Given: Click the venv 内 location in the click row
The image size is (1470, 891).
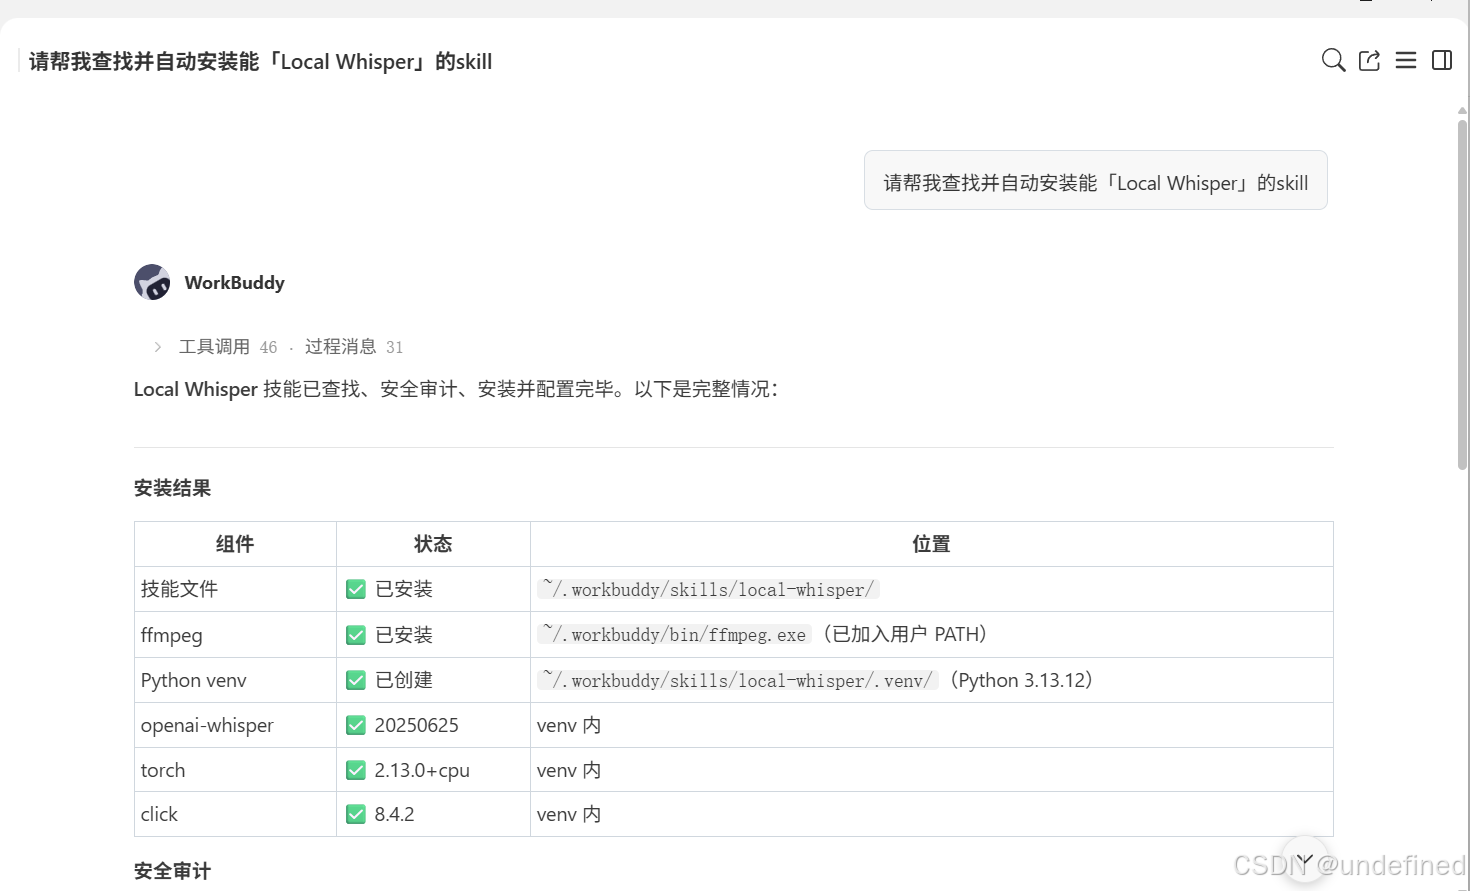Looking at the screenshot, I should [569, 814].
